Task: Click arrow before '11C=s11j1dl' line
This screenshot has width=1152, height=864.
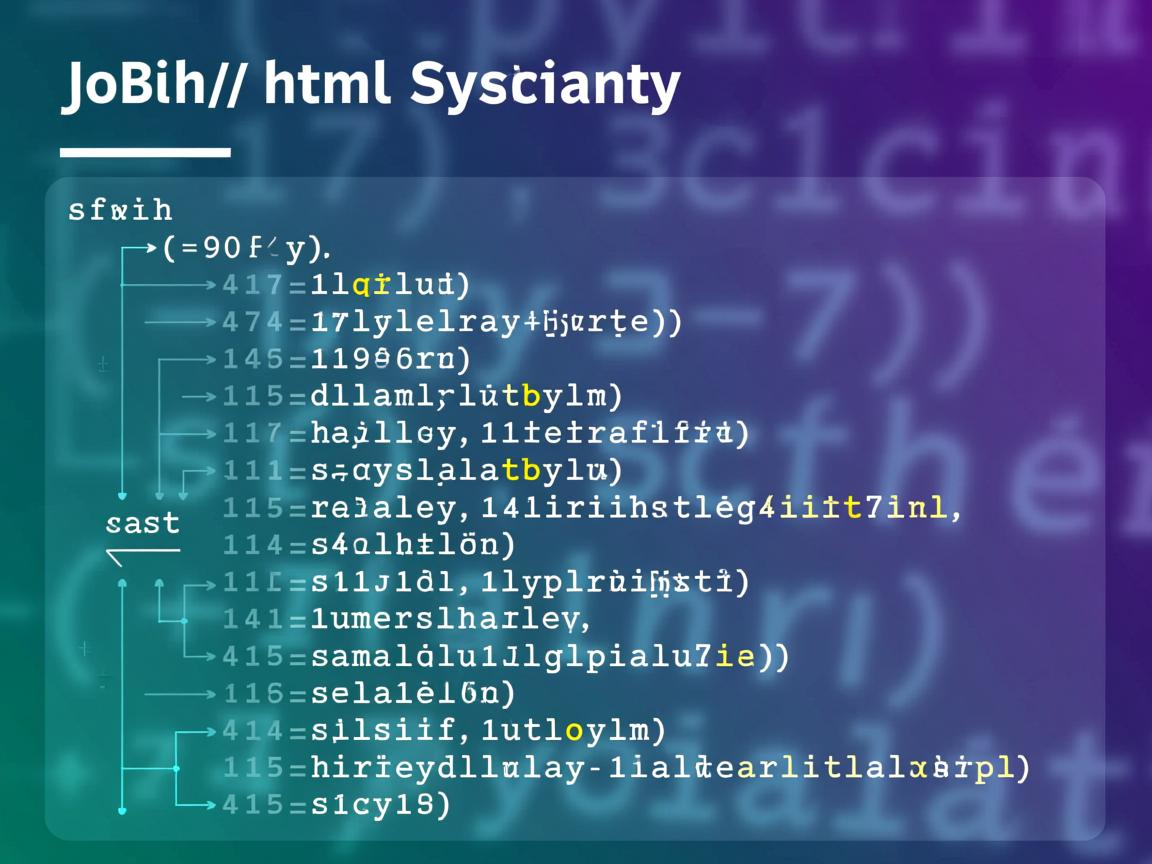Action: pyautogui.click(x=190, y=582)
